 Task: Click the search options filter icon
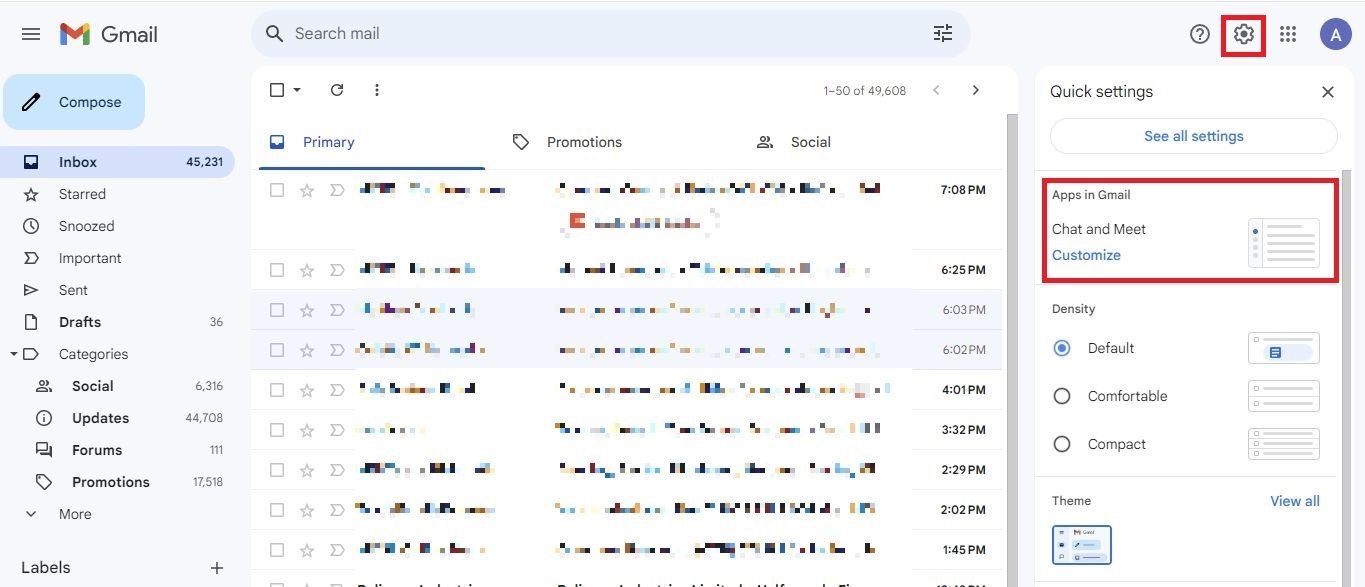[942, 34]
